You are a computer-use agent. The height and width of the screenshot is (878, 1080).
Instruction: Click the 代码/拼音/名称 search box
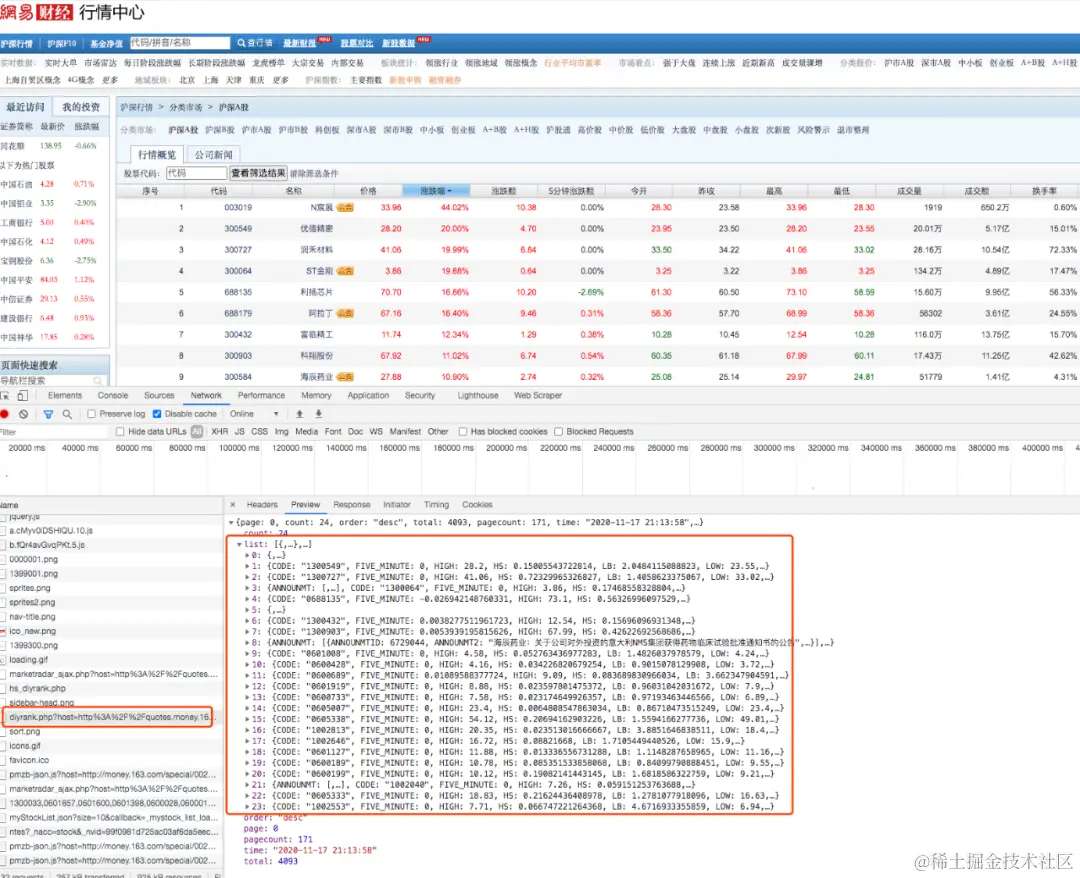click(x=180, y=43)
